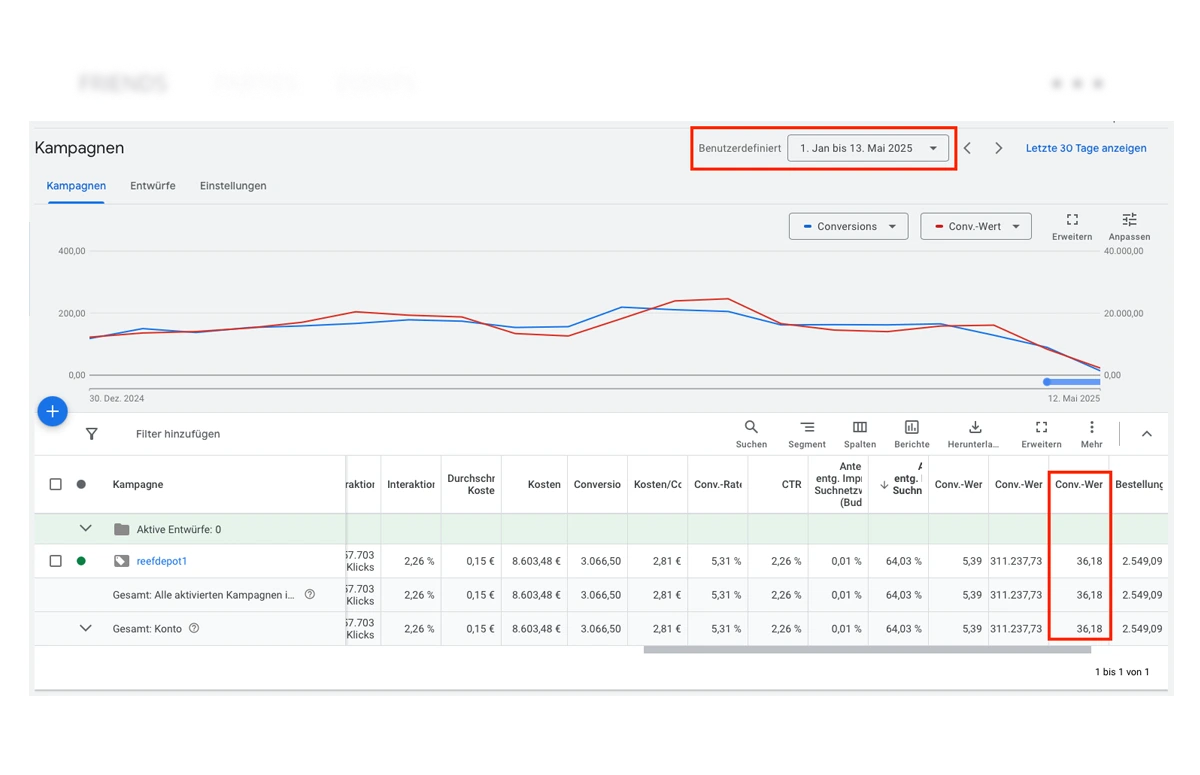Check the reefdepot1 campaign checkbox
The image size is (1200, 775).
click(56, 561)
